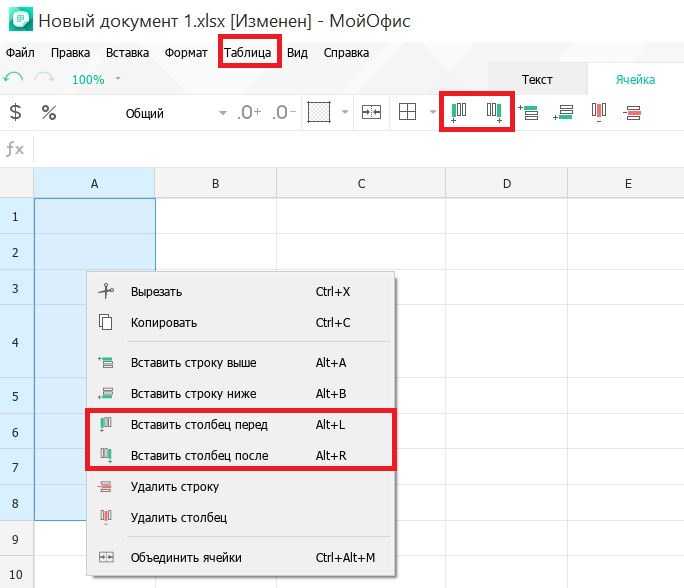The image size is (684, 588).
Task: Switch to the Текст tab
Action: 537,80
